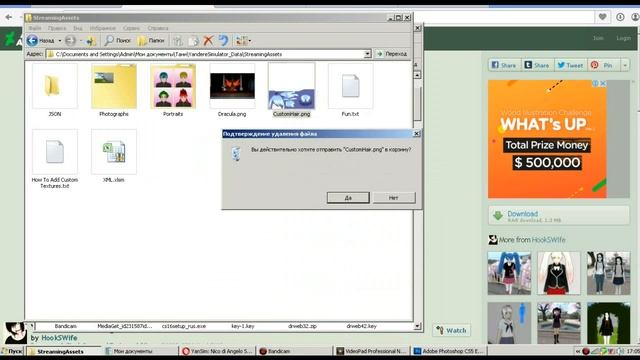Open the Сервис menu

(x=131, y=28)
